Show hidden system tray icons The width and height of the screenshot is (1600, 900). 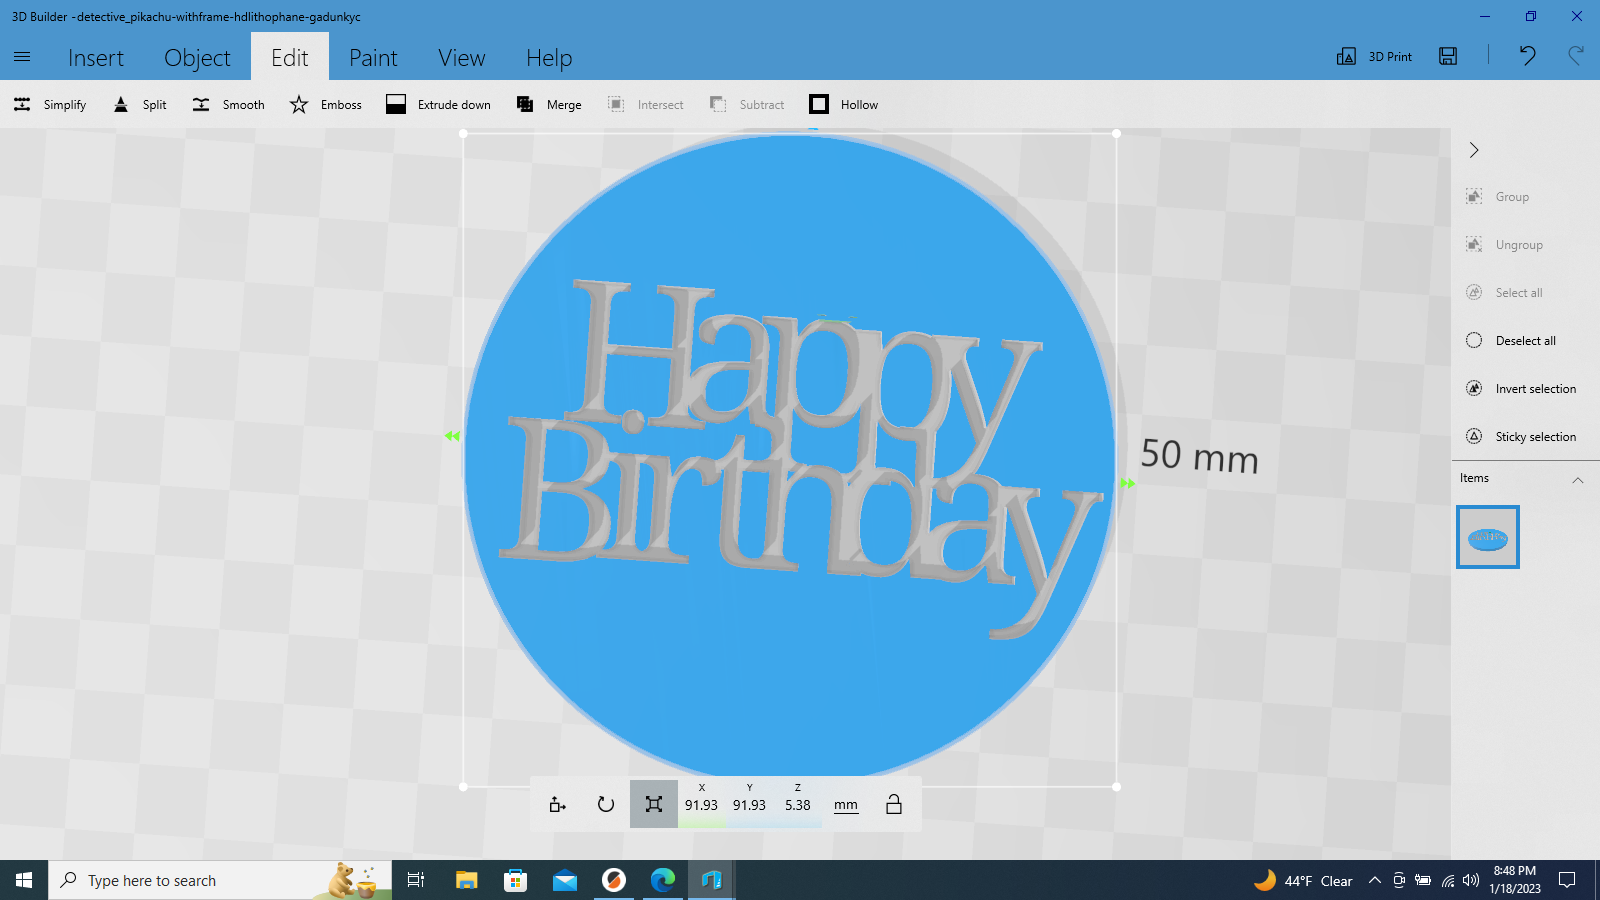(1375, 880)
